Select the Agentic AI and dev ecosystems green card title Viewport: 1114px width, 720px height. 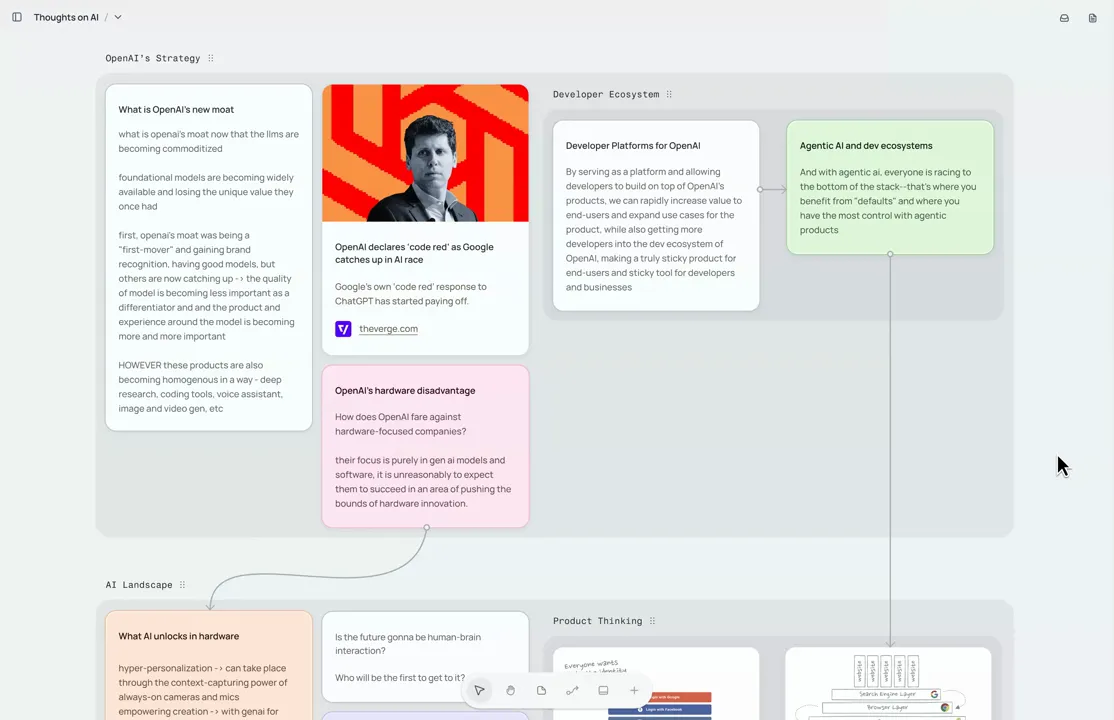[866, 146]
